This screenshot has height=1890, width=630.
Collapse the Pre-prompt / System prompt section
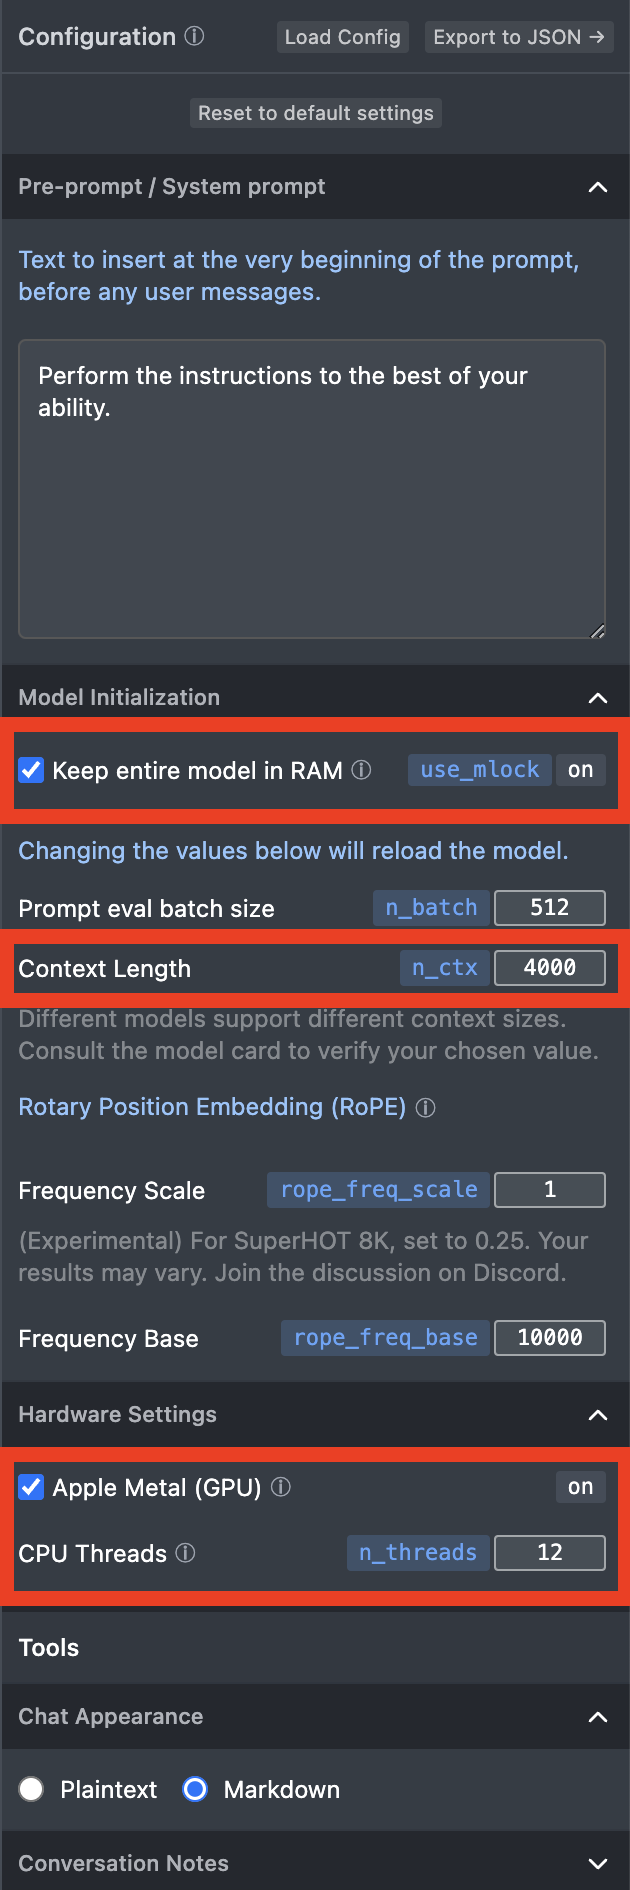598,187
